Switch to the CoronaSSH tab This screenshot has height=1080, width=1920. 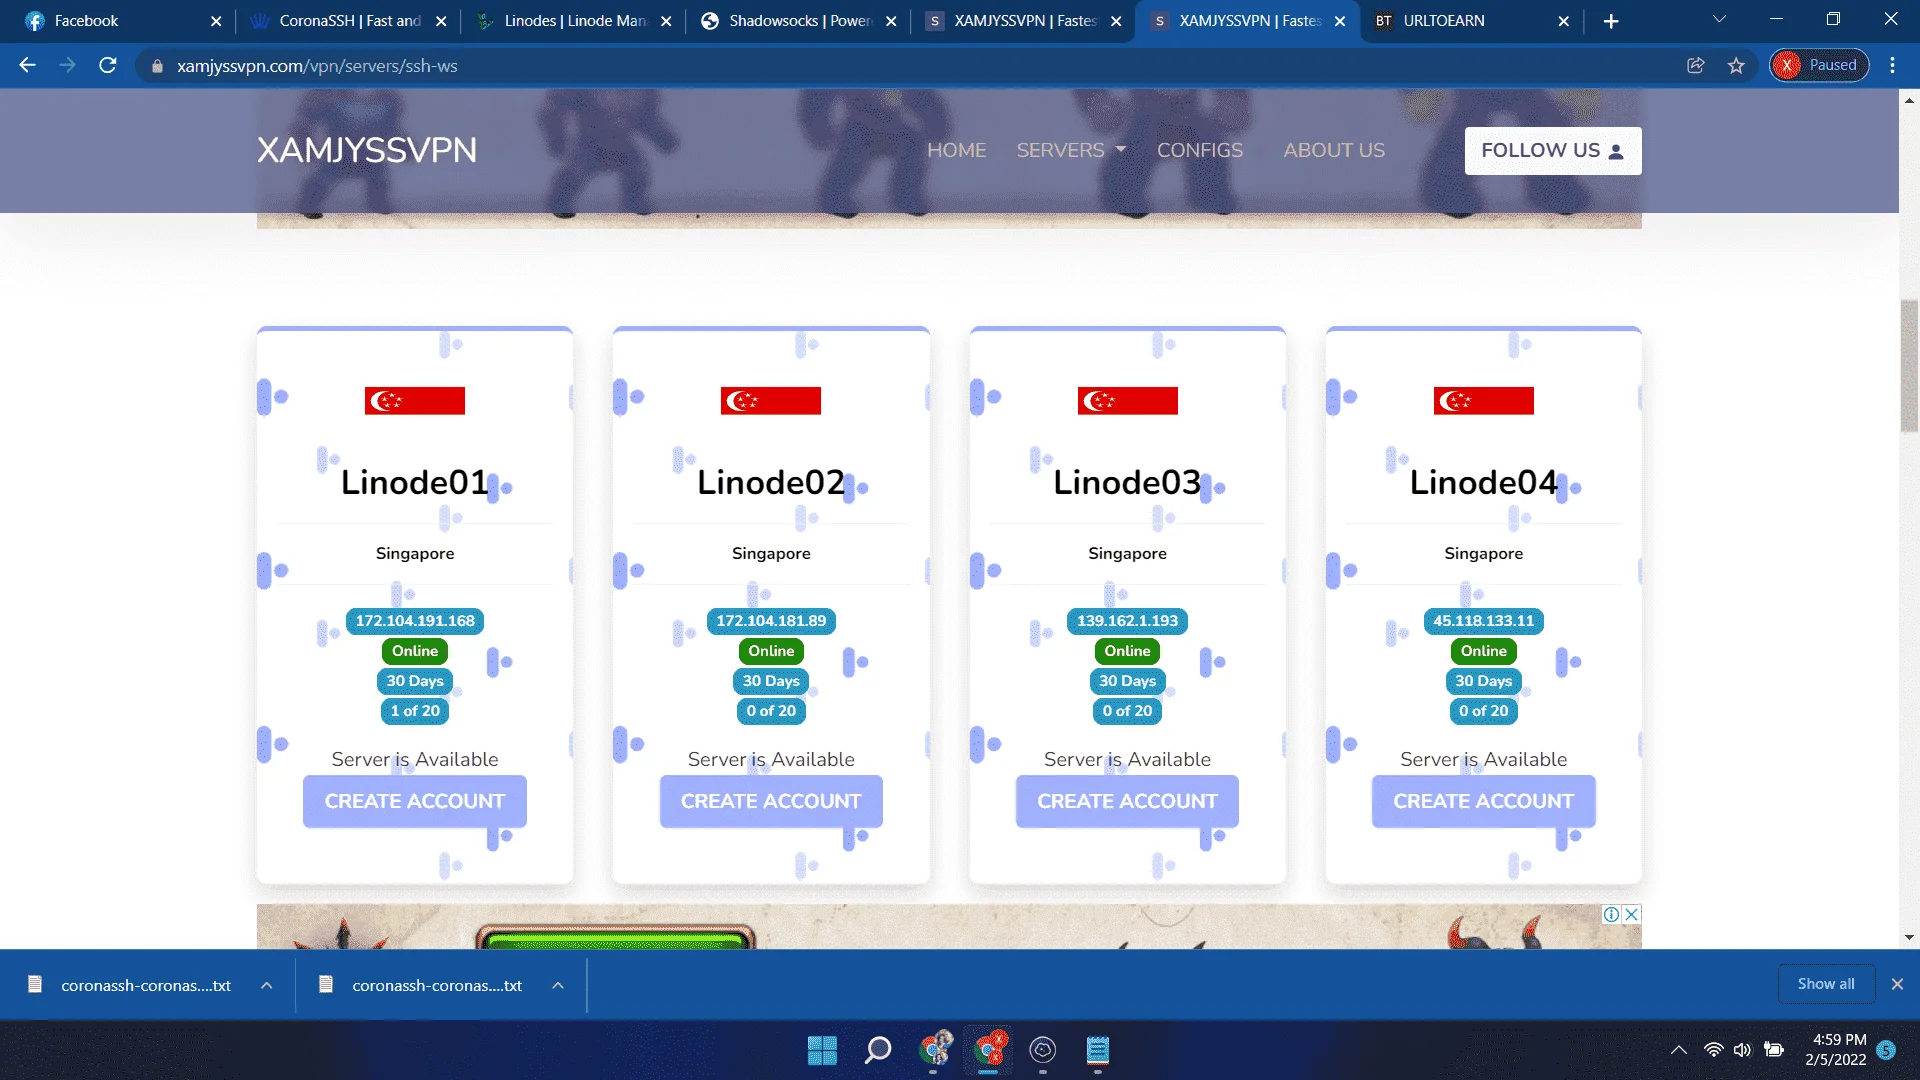(348, 21)
